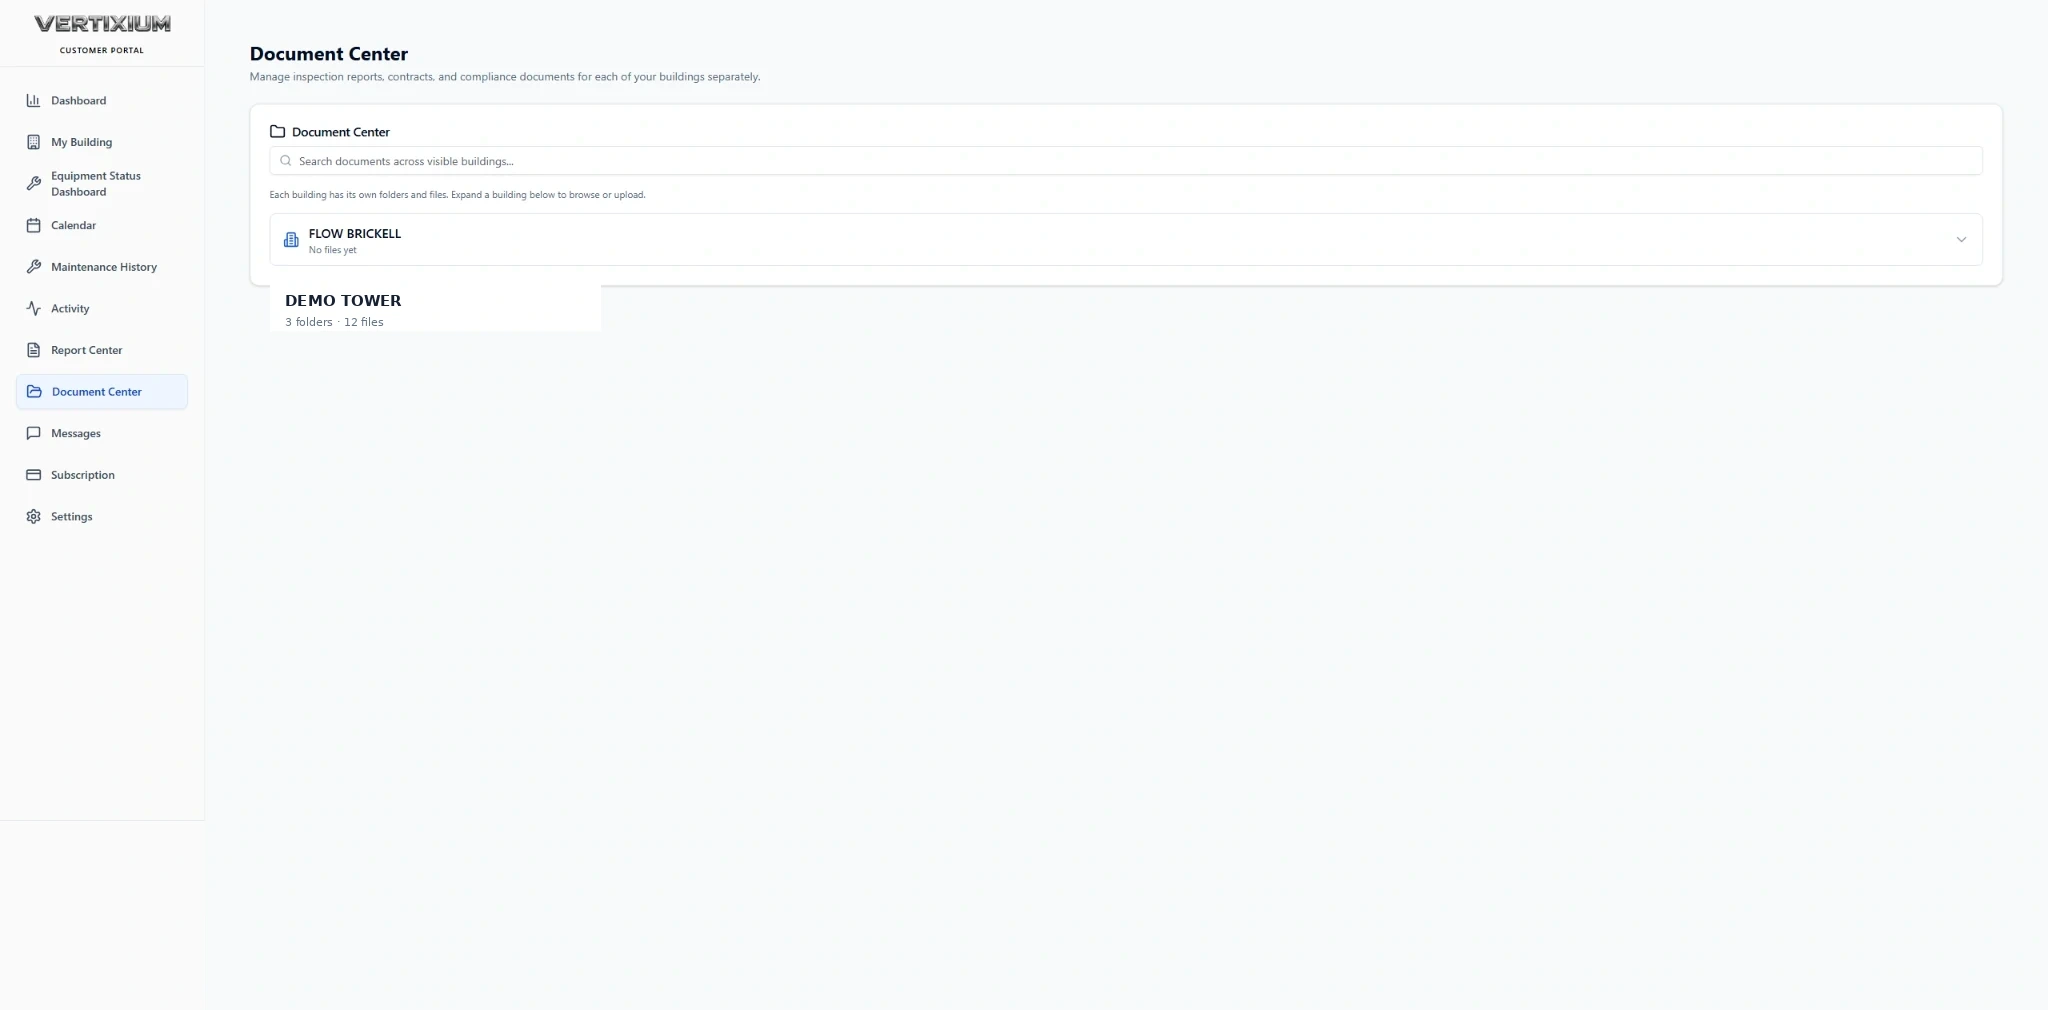Focus the search documents field
This screenshot has height=1010, width=2048.
1126,161
